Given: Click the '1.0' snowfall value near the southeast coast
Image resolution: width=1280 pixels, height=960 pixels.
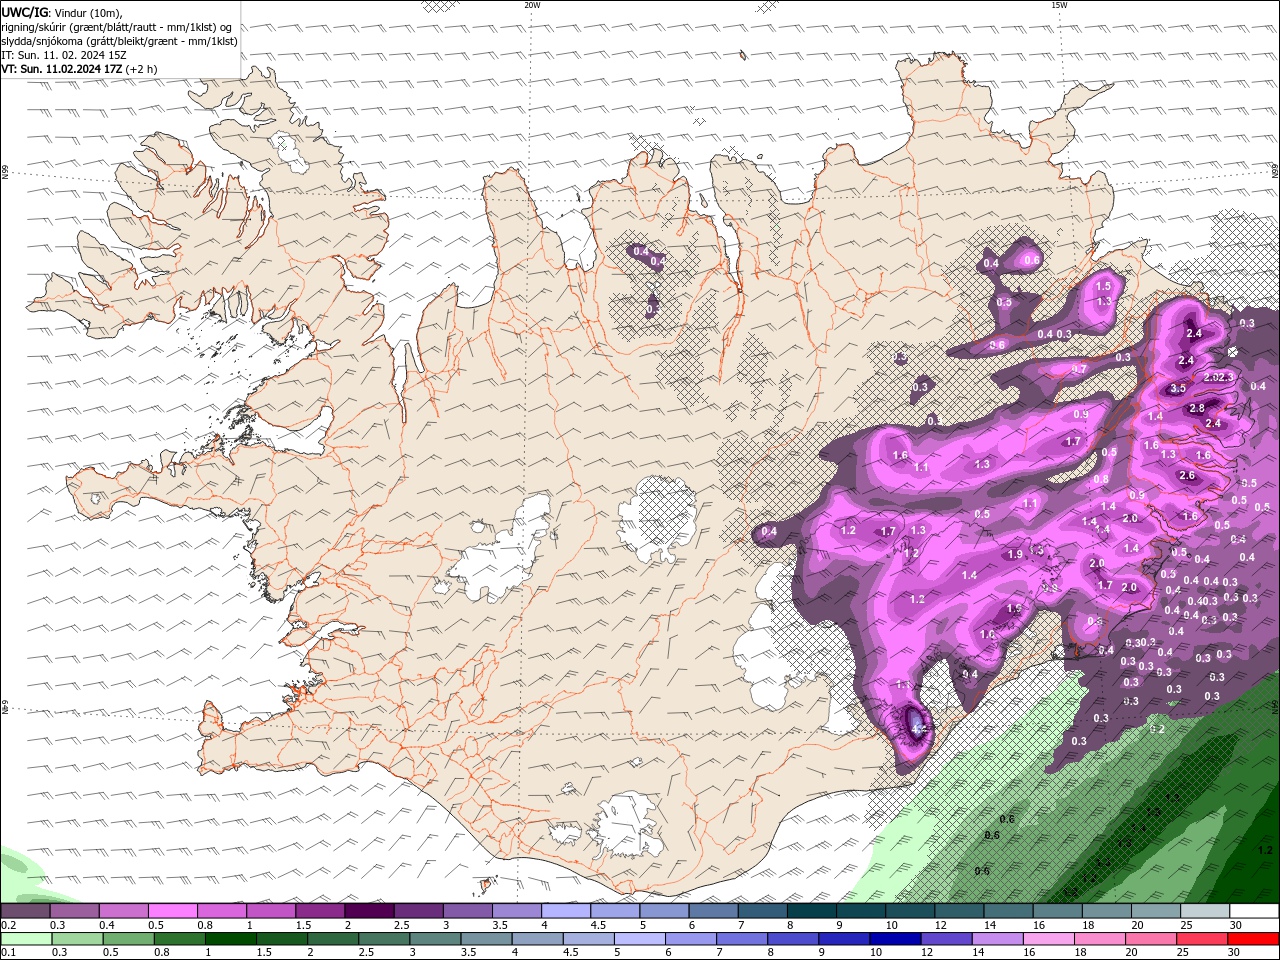Looking at the screenshot, I should (987, 634).
